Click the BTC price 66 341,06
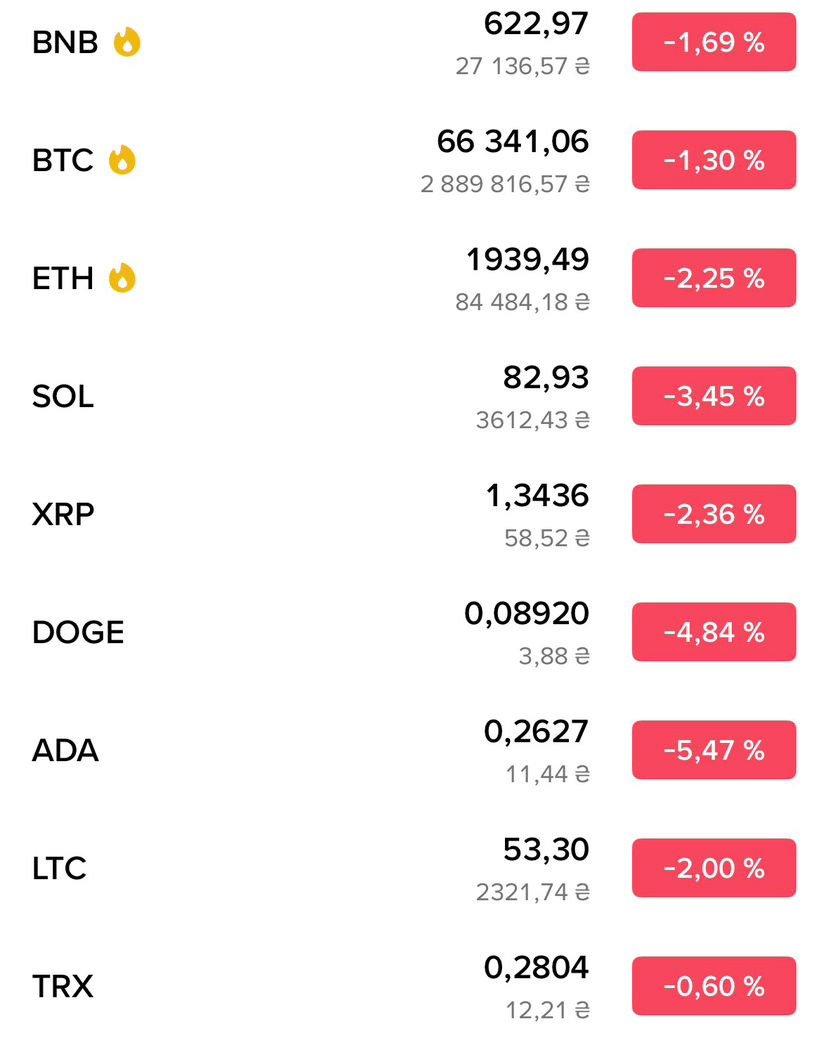The height and width of the screenshot is (1040, 828). [x=513, y=142]
